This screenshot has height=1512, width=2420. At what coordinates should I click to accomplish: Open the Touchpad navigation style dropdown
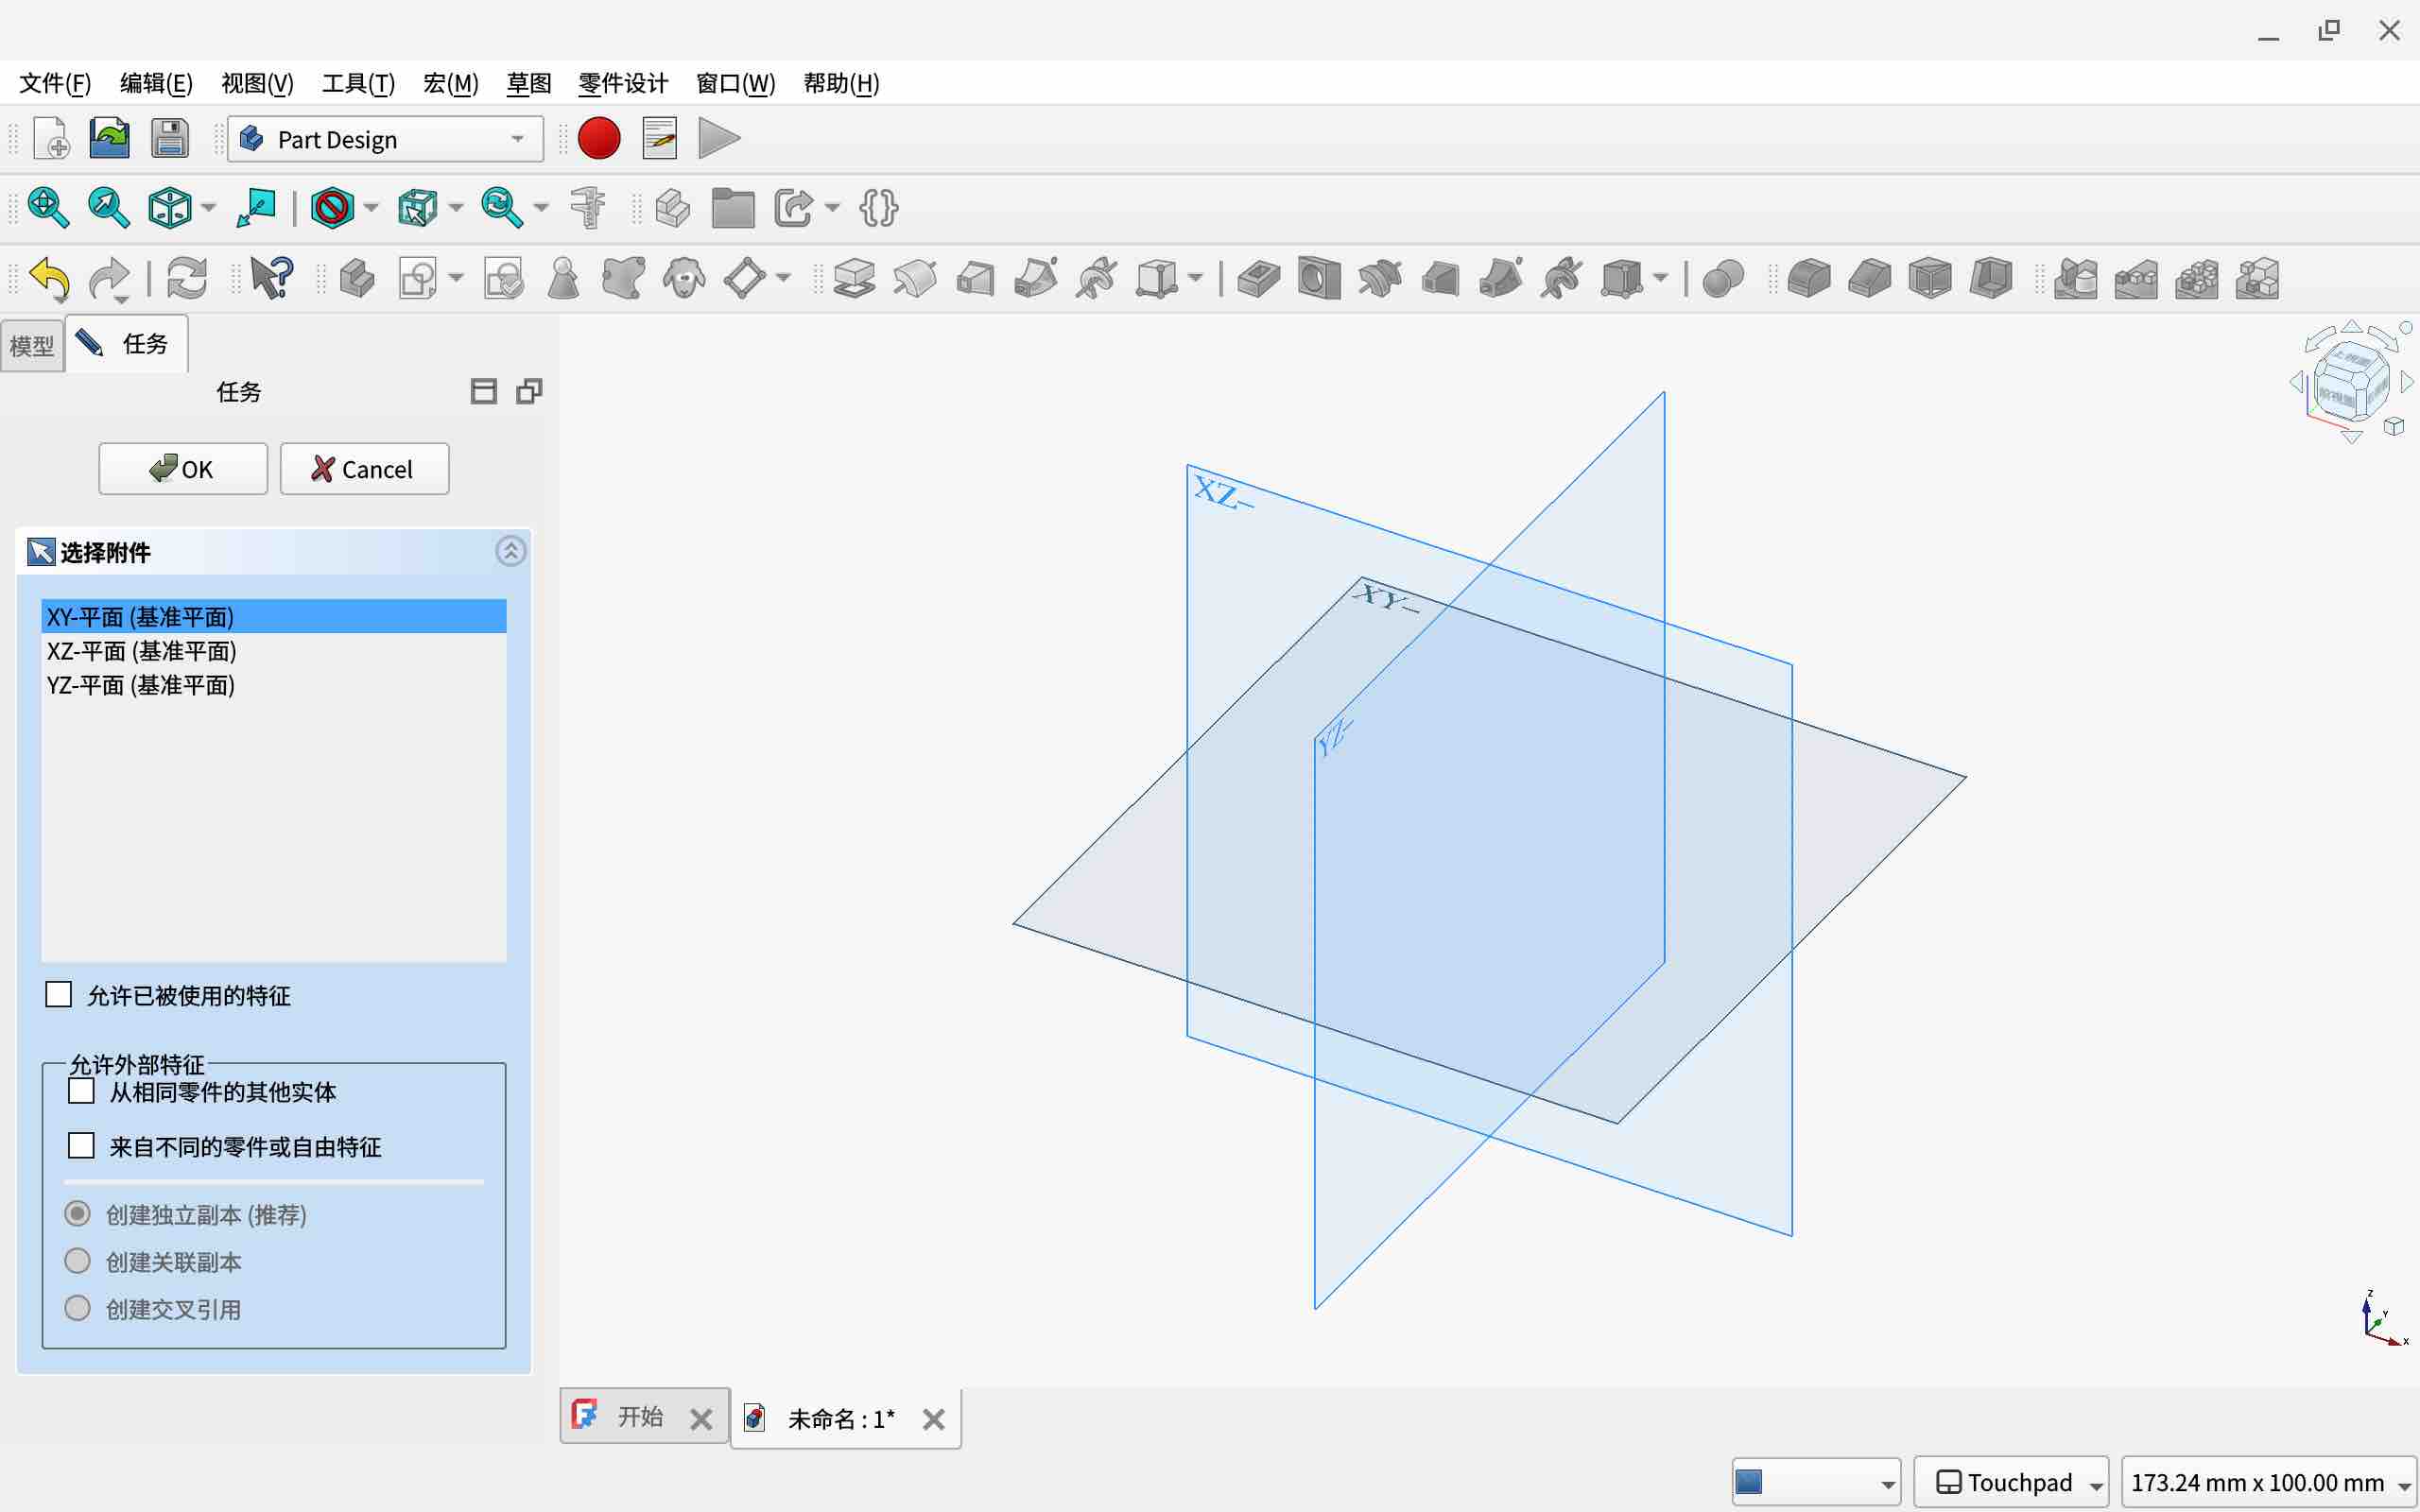[2010, 1482]
